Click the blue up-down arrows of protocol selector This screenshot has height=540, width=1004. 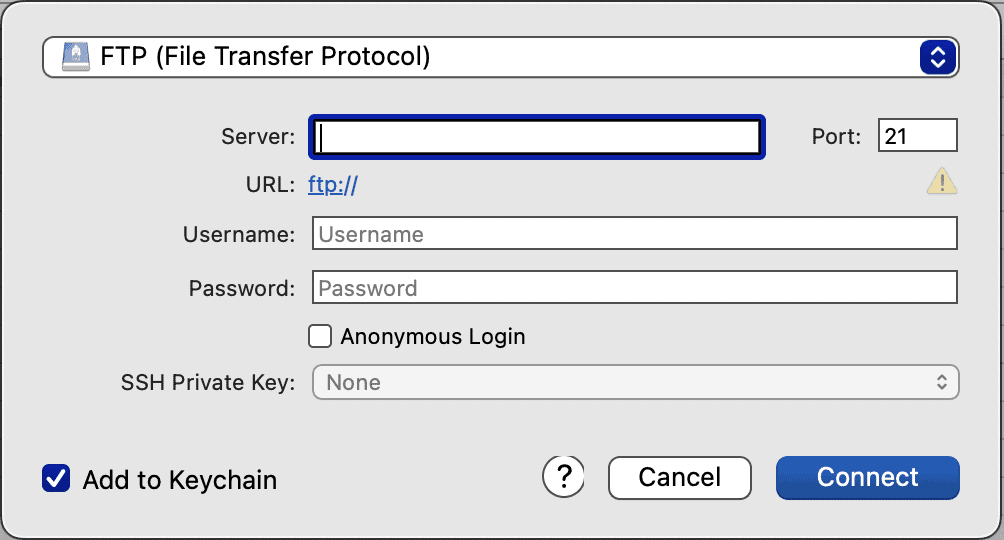[937, 57]
